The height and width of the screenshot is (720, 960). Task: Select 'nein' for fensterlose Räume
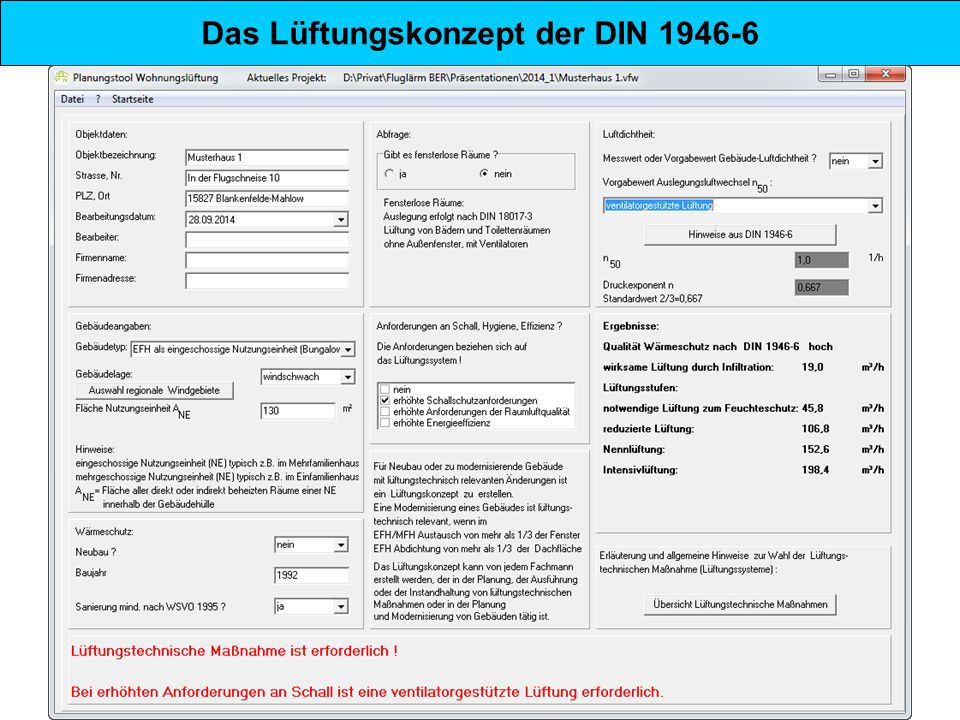(x=484, y=174)
